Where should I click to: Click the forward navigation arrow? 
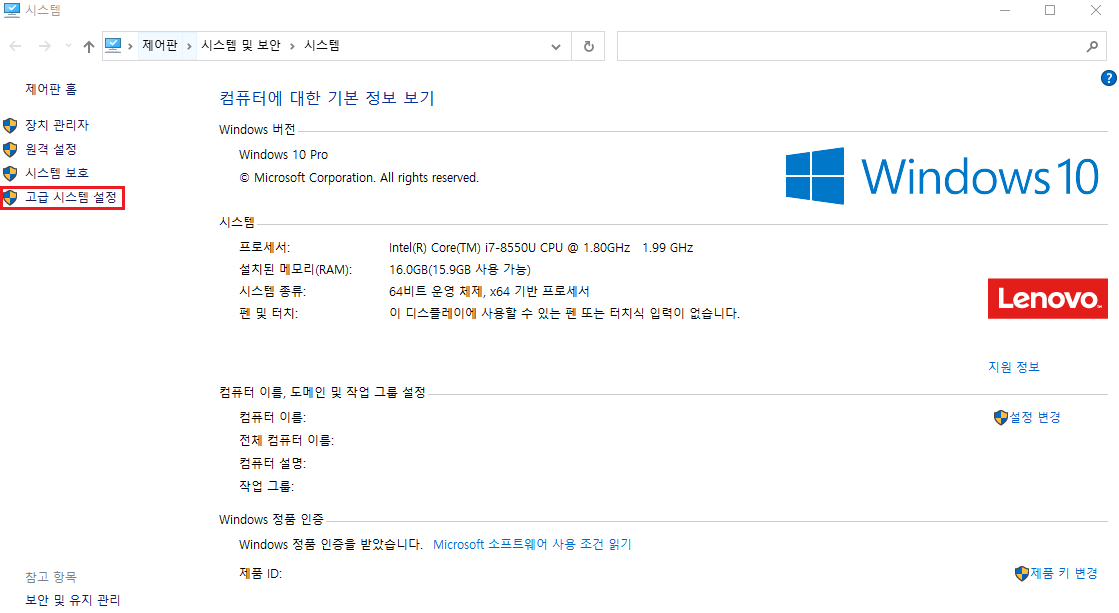[44, 46]
